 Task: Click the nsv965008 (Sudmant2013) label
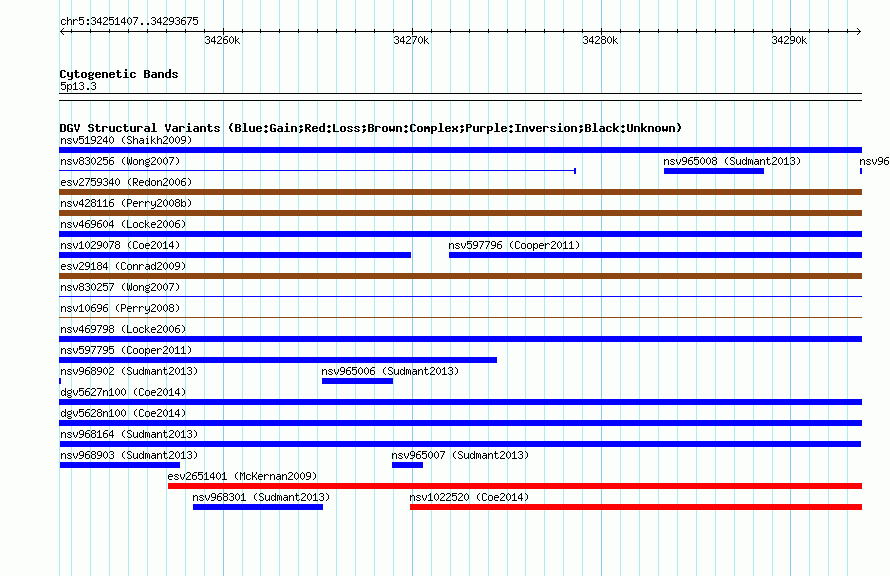pyautogui.click(x=732, y=161)
